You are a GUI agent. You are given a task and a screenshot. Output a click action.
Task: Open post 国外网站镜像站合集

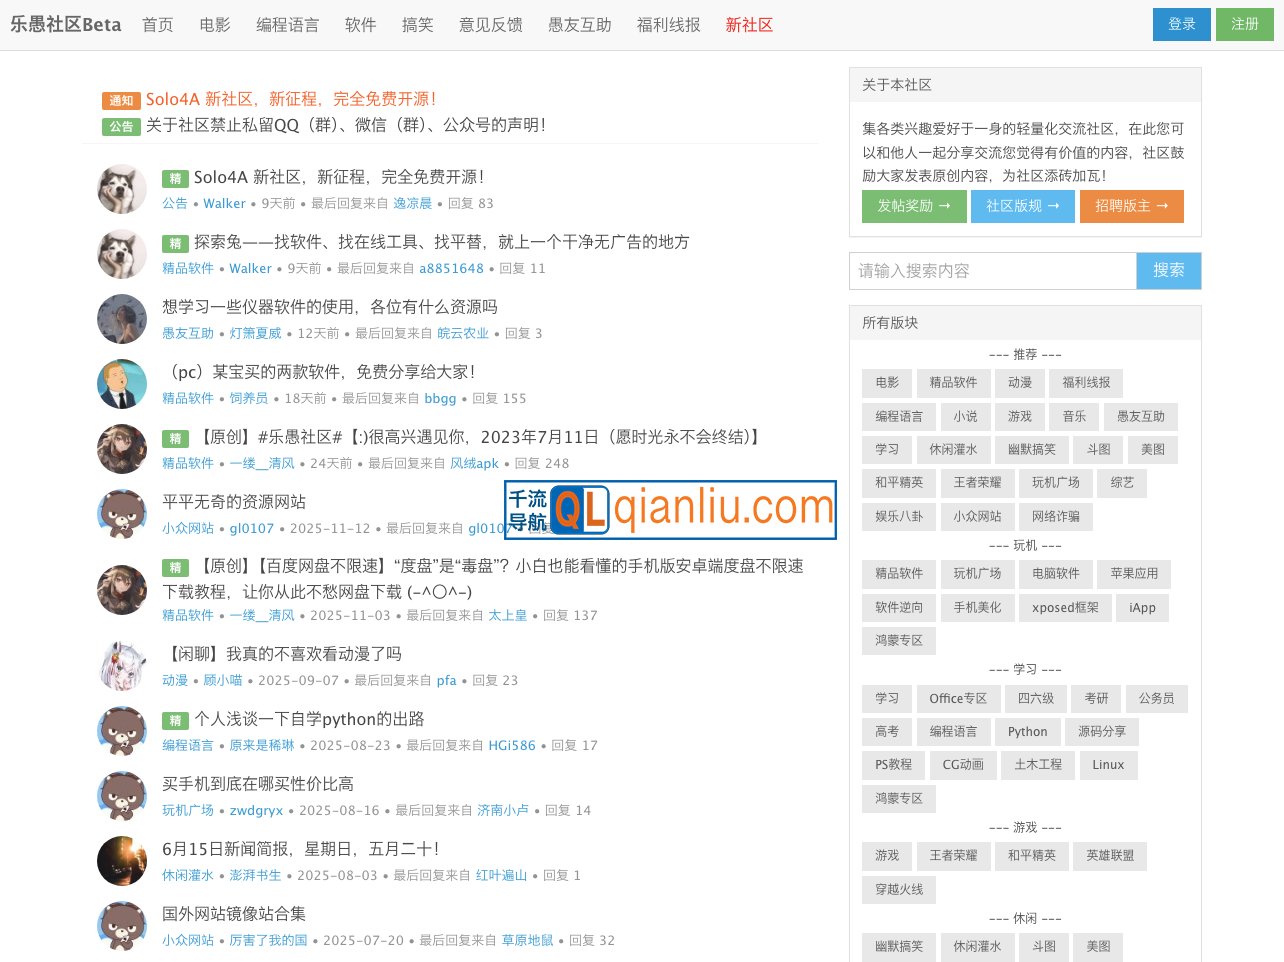tap(234, 914)
